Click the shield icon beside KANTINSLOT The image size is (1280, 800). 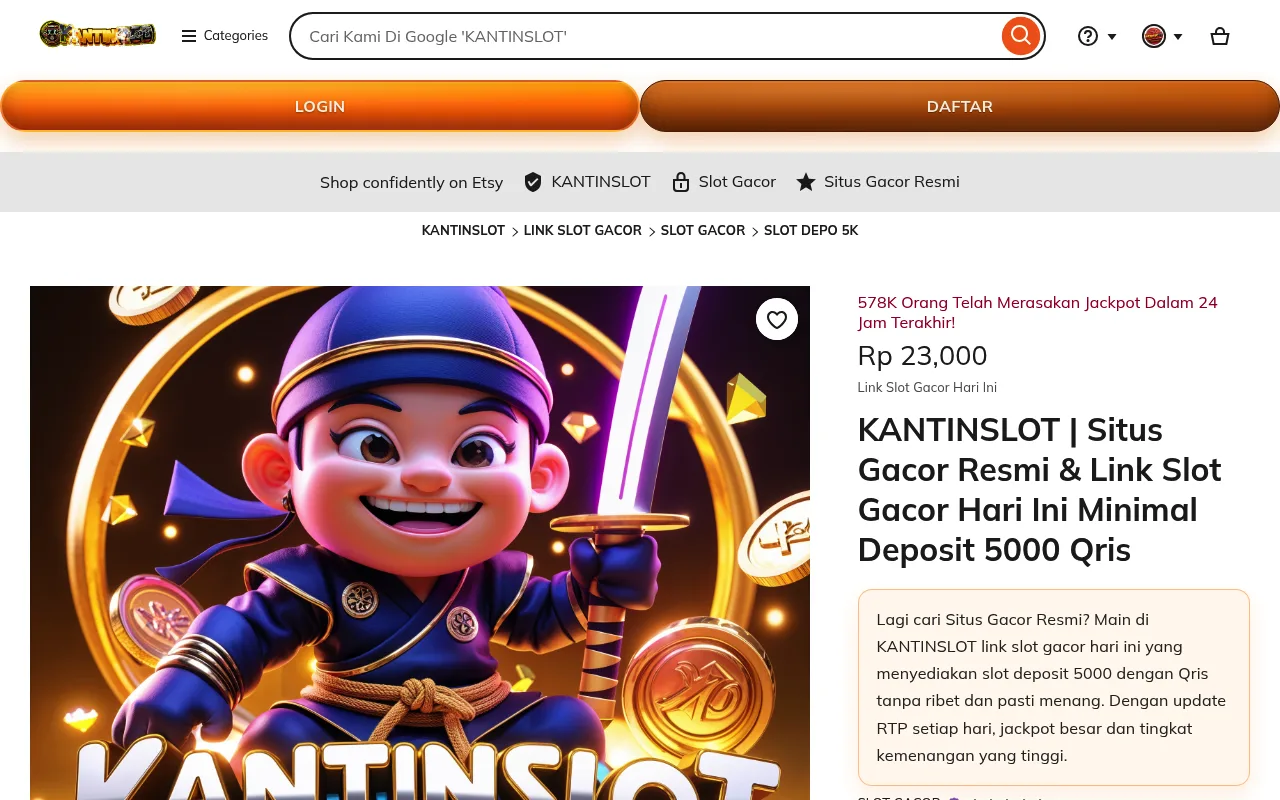click(533, 182)
